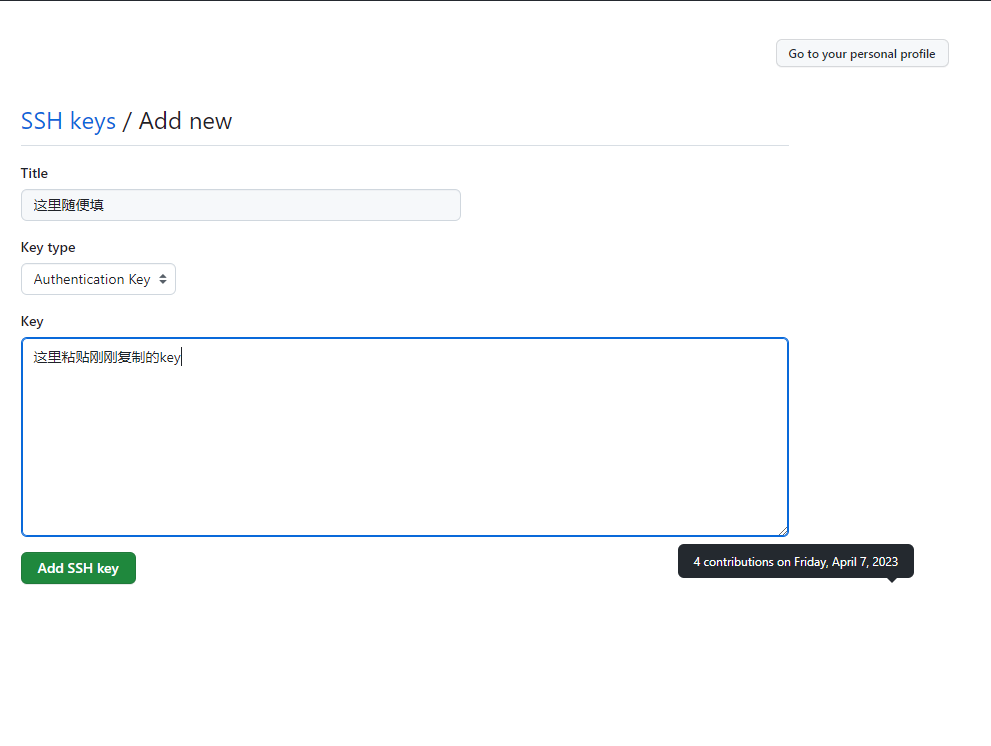The image size is (991, 746).
Task: Click the Title field label
Action: tap(34, 173)
